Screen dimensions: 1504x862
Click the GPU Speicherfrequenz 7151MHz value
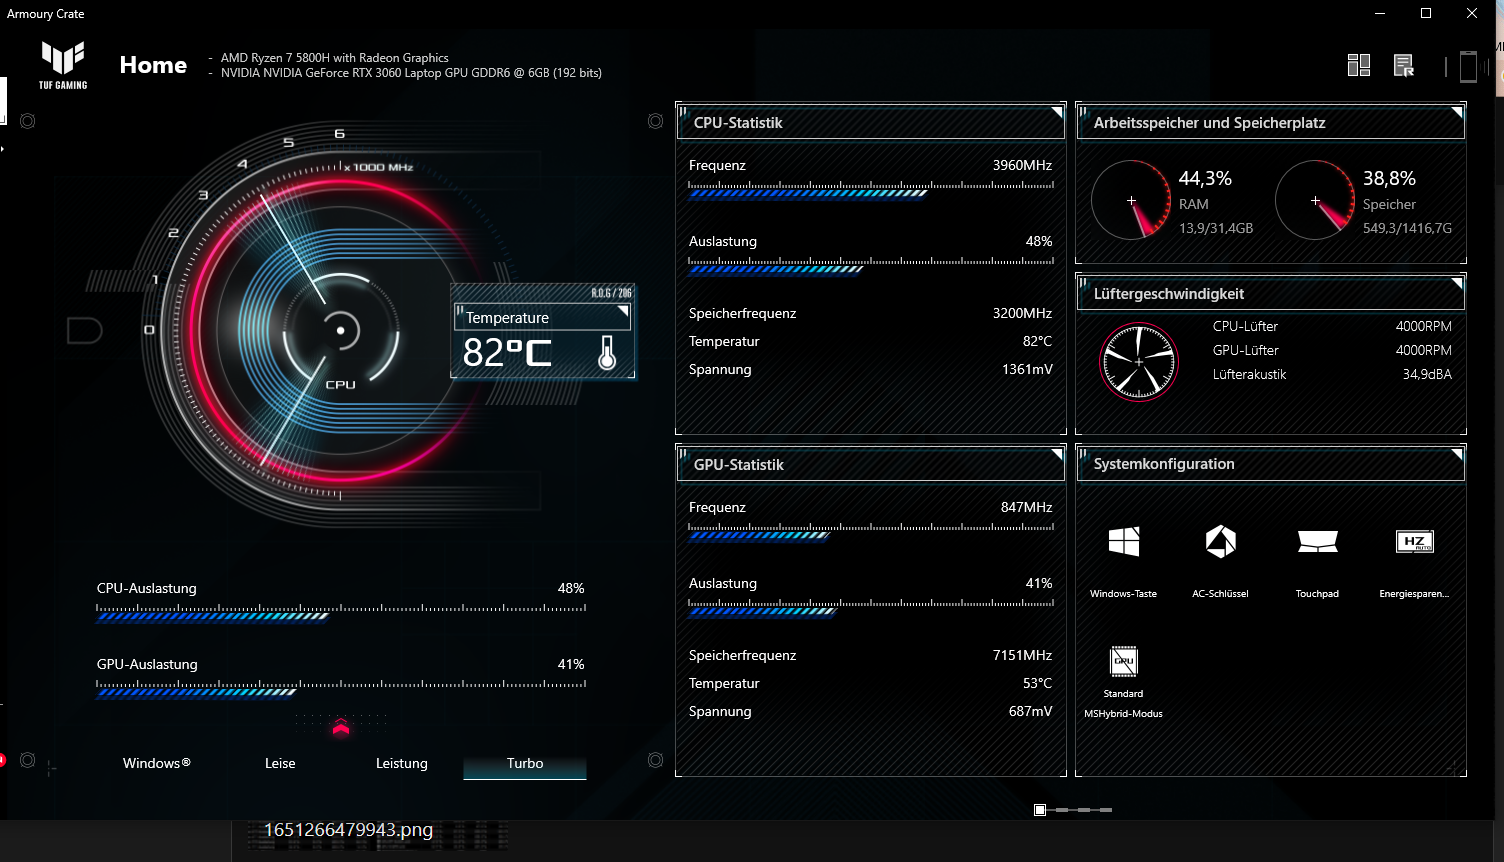[1022, 655]
